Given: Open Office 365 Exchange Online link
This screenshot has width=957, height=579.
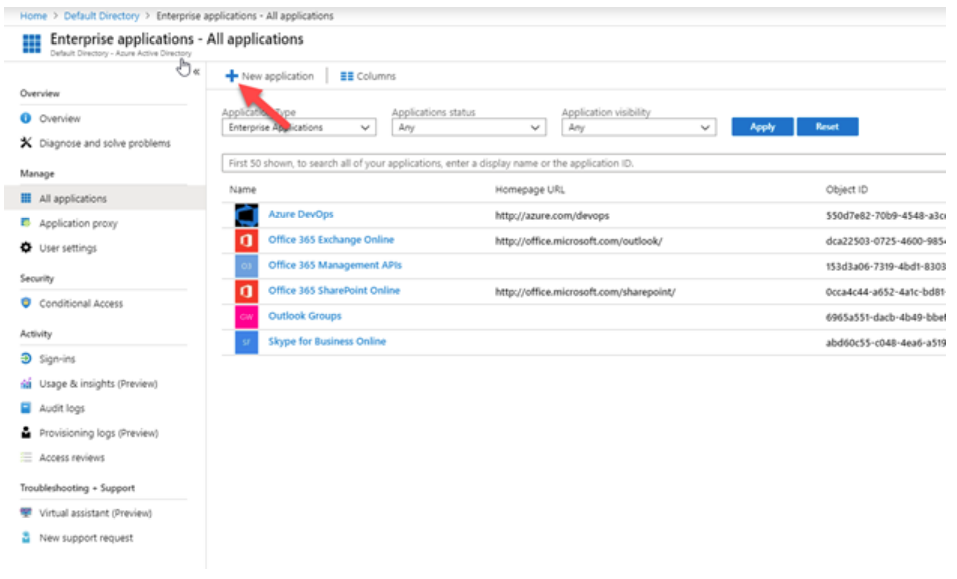Looking at the screenshot, I should [x=331, y=240].
